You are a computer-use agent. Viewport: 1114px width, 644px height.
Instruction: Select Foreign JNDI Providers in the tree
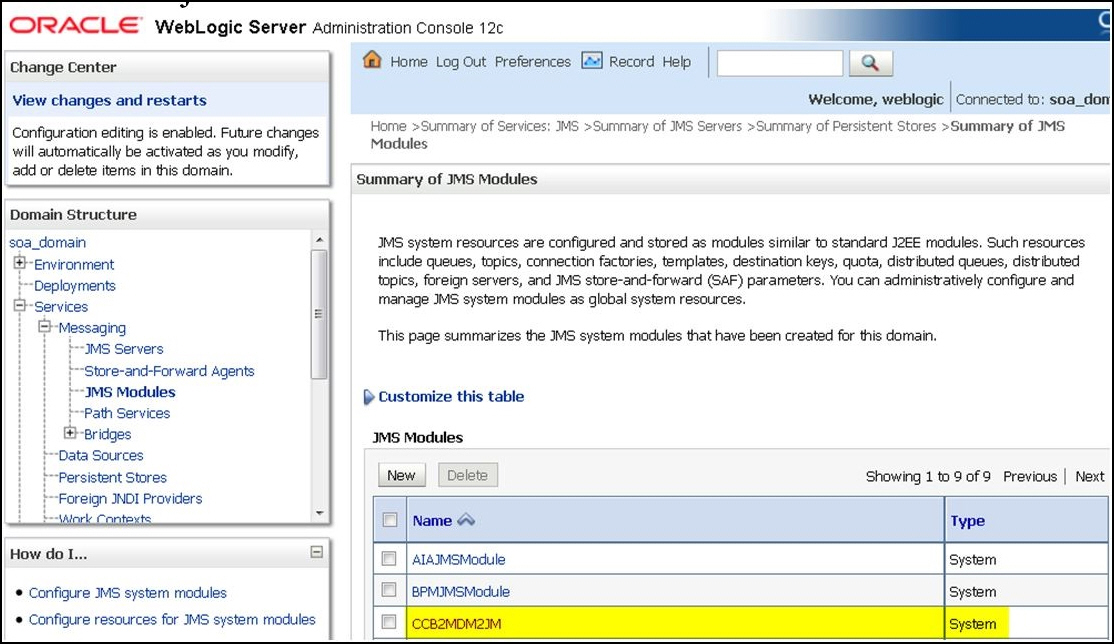(130, 498)
